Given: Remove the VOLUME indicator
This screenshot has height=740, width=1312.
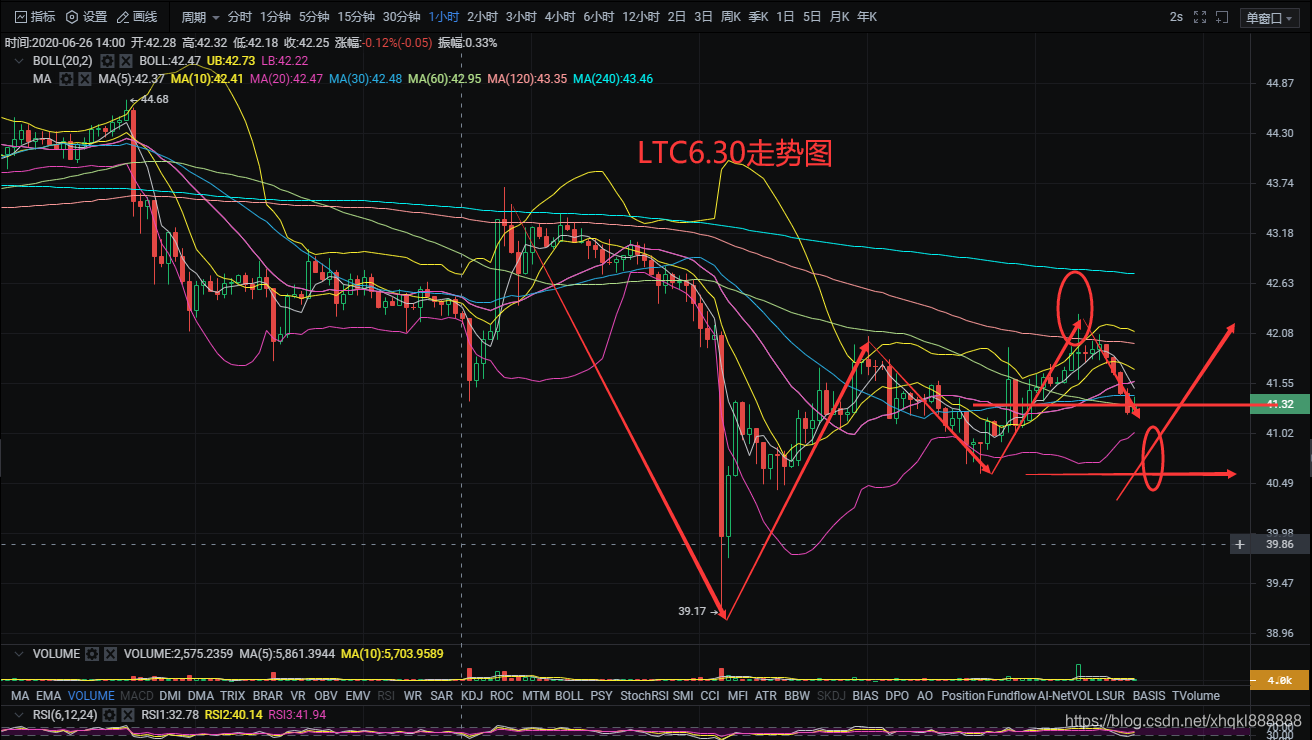Looking at the screenshot, I should point(112,654).
